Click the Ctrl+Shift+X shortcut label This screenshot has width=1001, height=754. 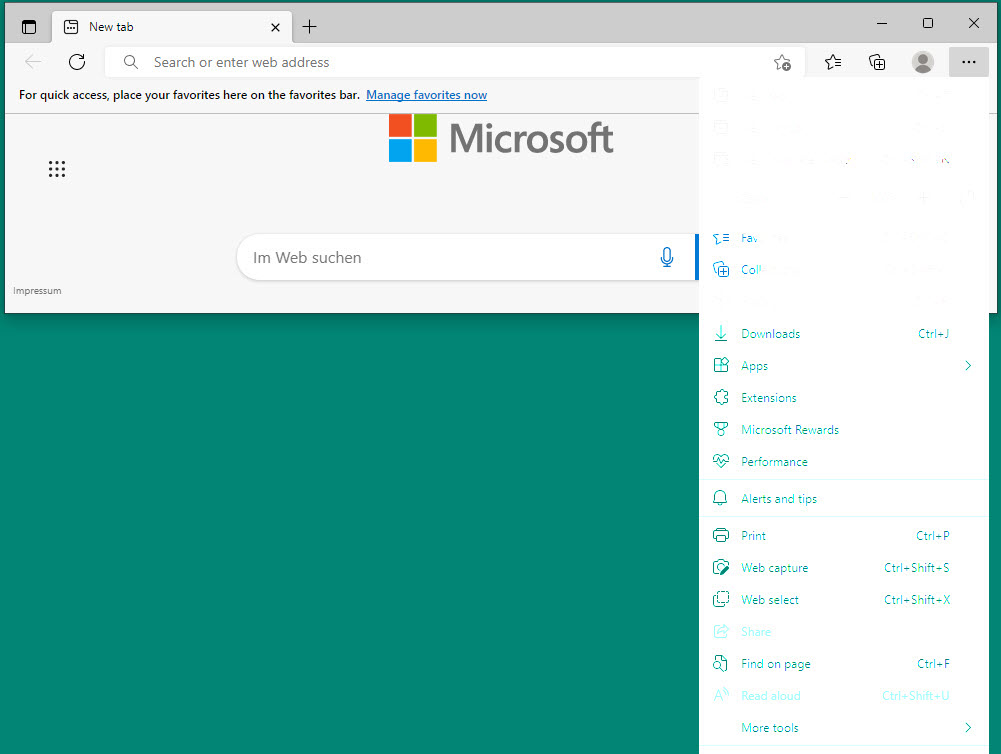(917, 599)
